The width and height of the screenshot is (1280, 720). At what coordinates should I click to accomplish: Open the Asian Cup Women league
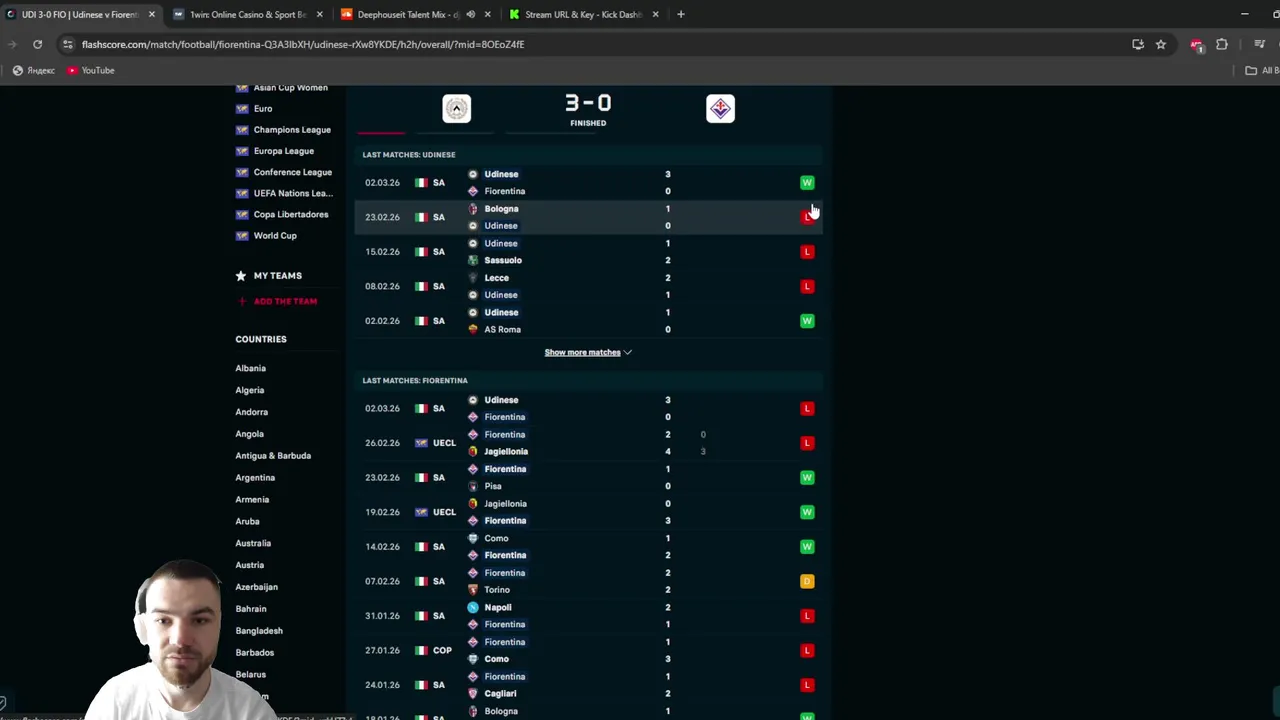290,88
